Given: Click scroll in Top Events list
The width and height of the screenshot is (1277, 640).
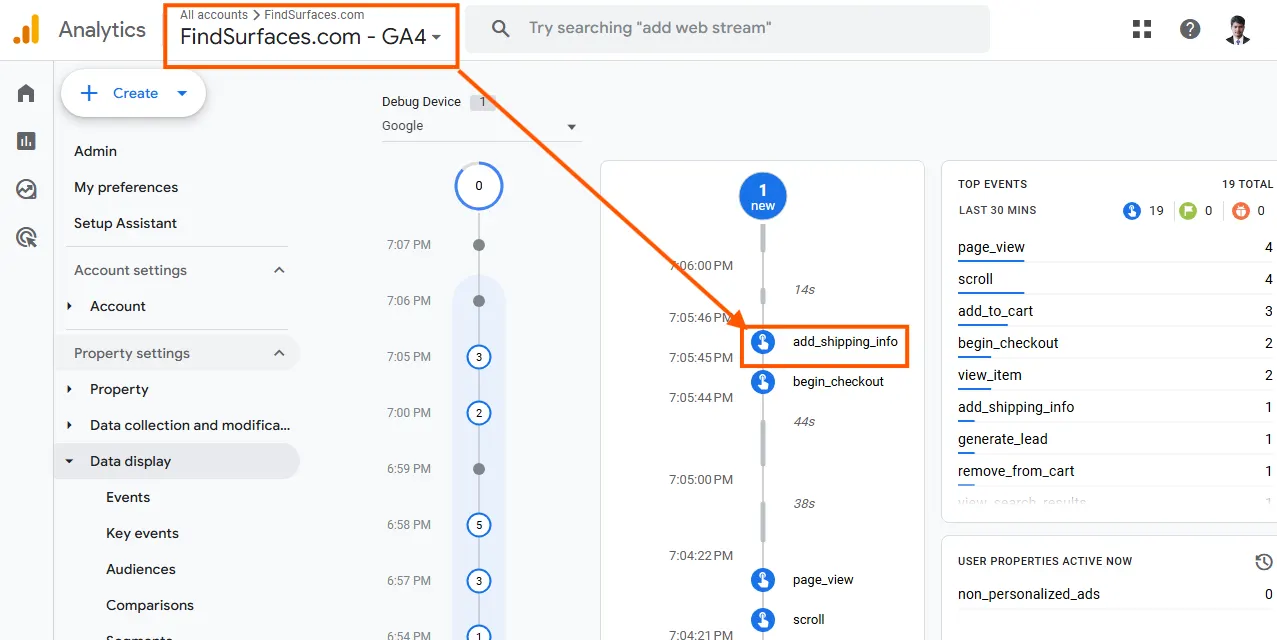Looking at the screenshot, I should click(x=975, y=279).
